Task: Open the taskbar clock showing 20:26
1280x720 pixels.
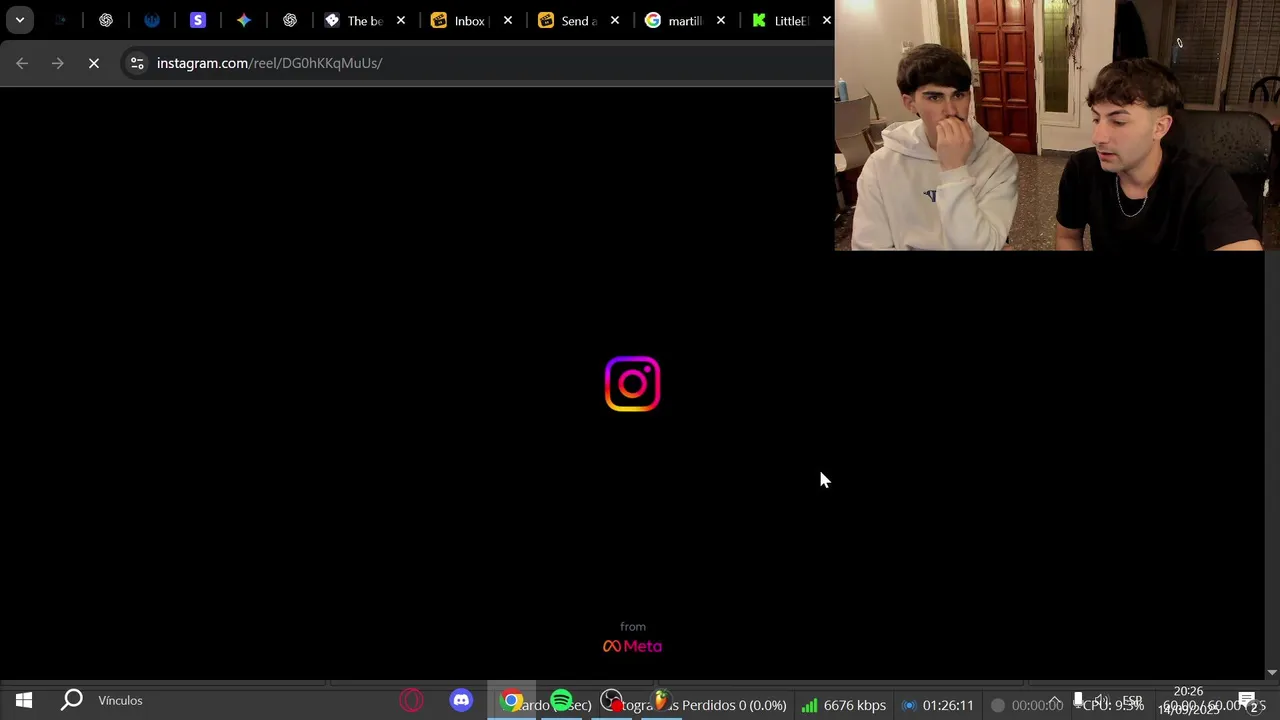Action: coord(1188,700)
